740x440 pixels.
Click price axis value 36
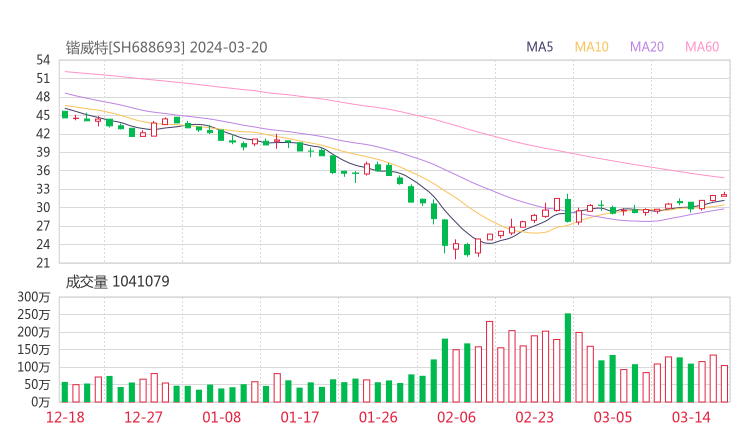click(43, 170)
